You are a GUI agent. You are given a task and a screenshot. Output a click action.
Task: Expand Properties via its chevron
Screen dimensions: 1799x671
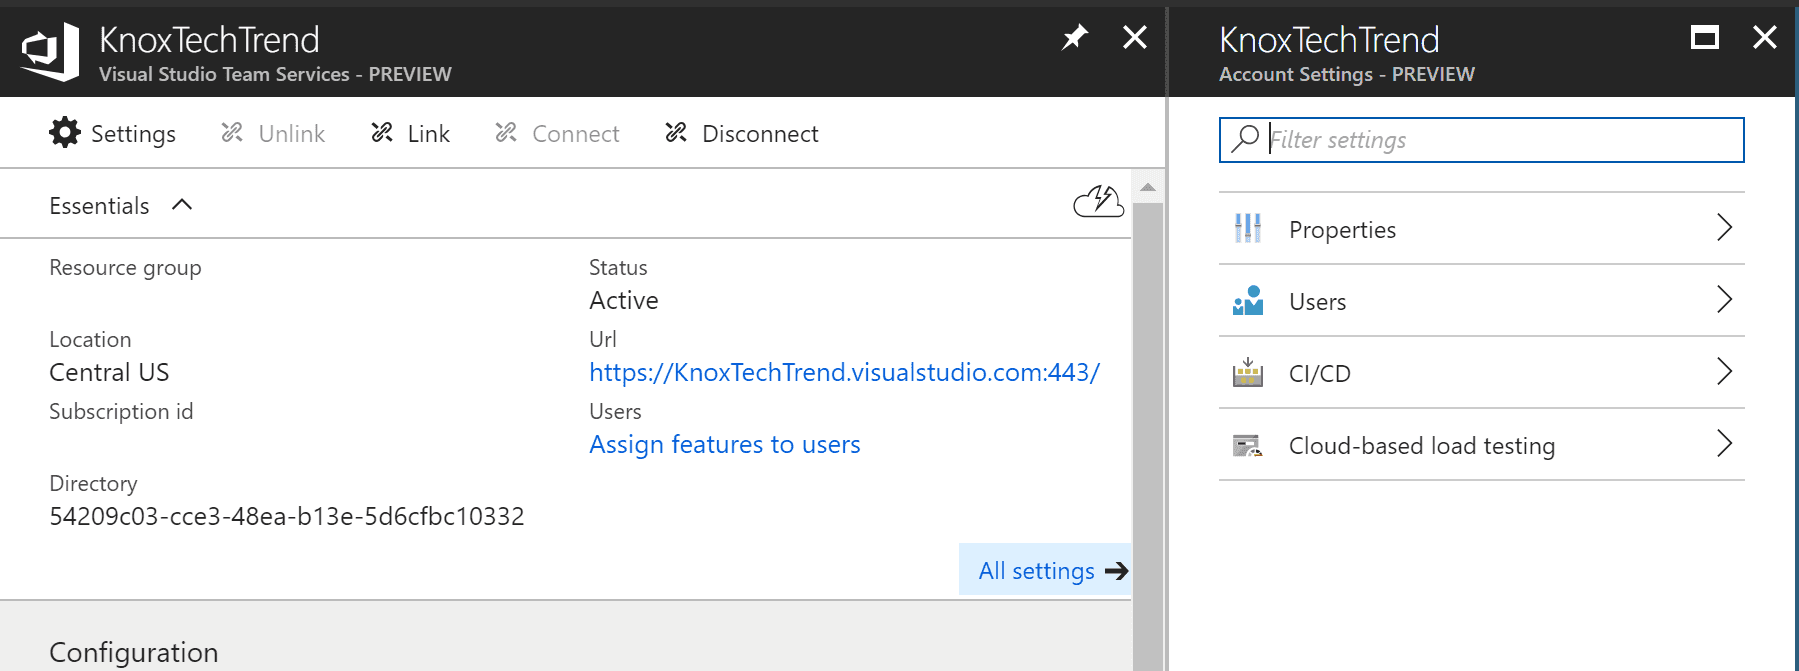(x=1724, y=228)
